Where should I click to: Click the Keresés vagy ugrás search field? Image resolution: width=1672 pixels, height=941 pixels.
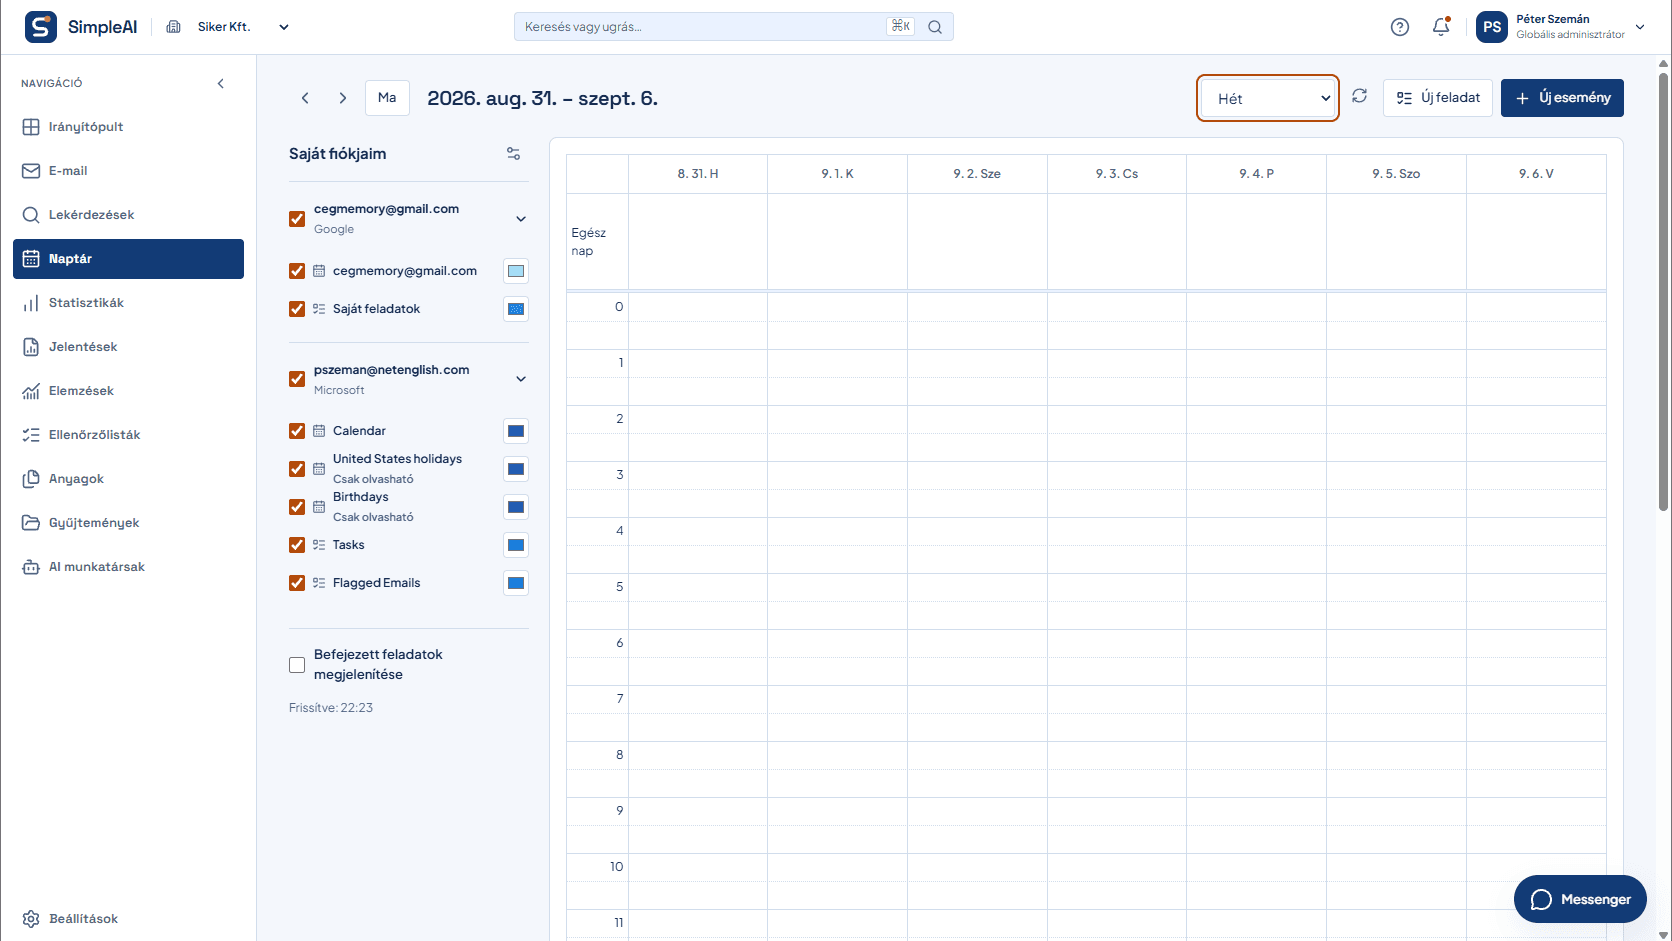coord(733,27)
